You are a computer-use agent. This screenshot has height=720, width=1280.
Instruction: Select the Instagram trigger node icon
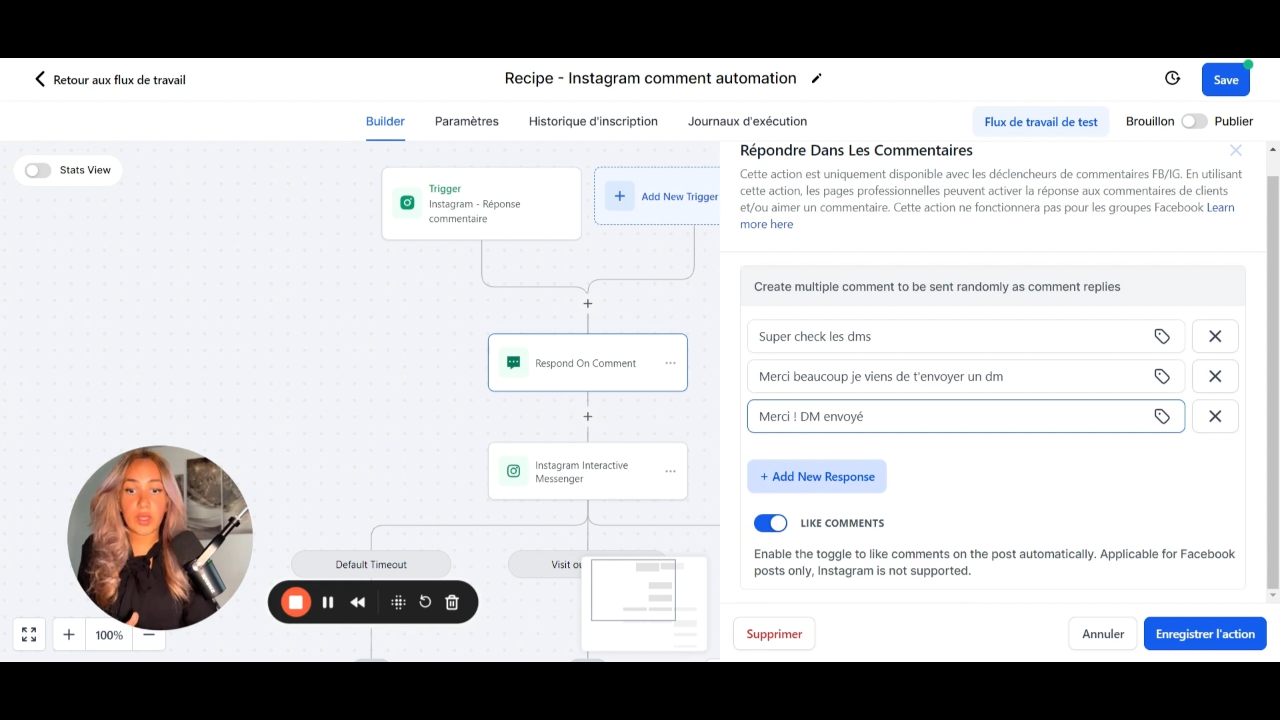pos(407,203)
